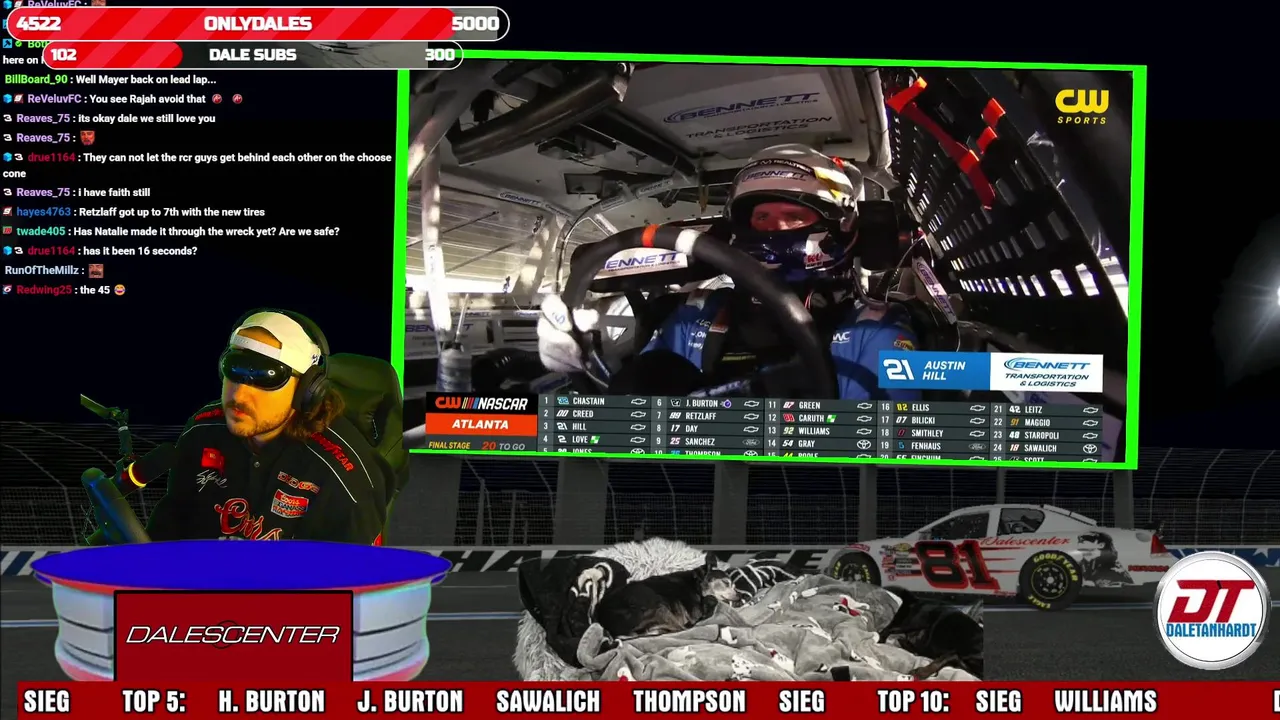Click STAROPOLI in position 23 on leaderboard
This screenshot has height=720, width=1280.
[1042, 436]
